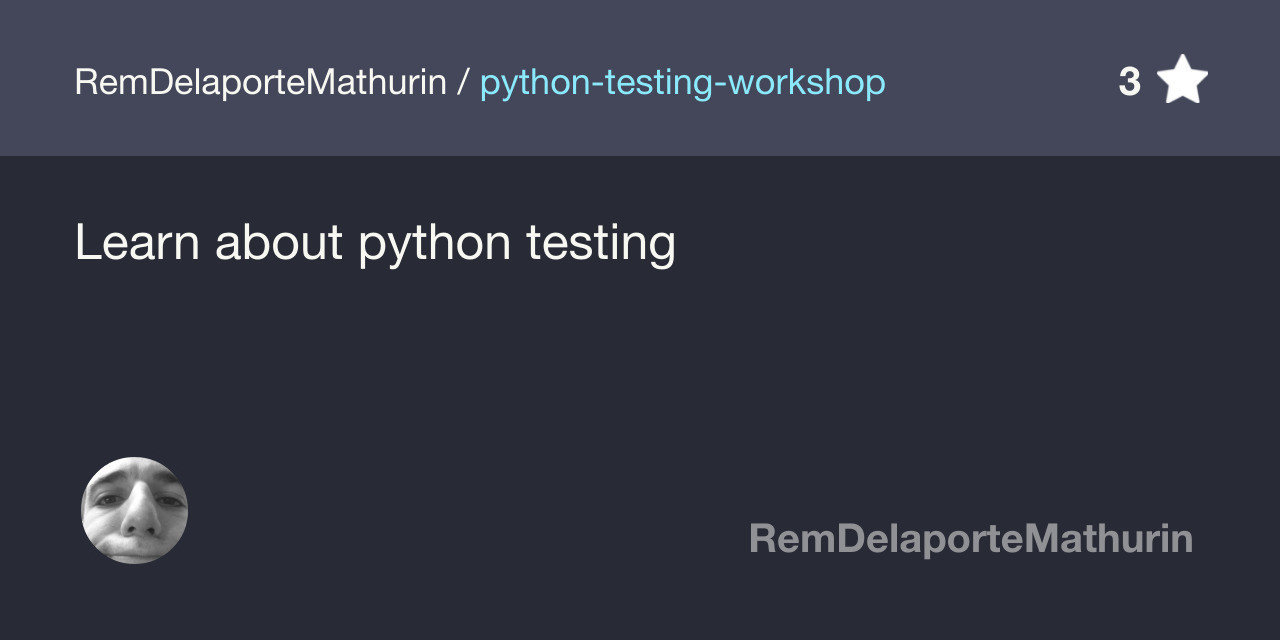This screenshot has width=1280, height=640.
Task: Click the white star icon
Action: coord(1183,80)
